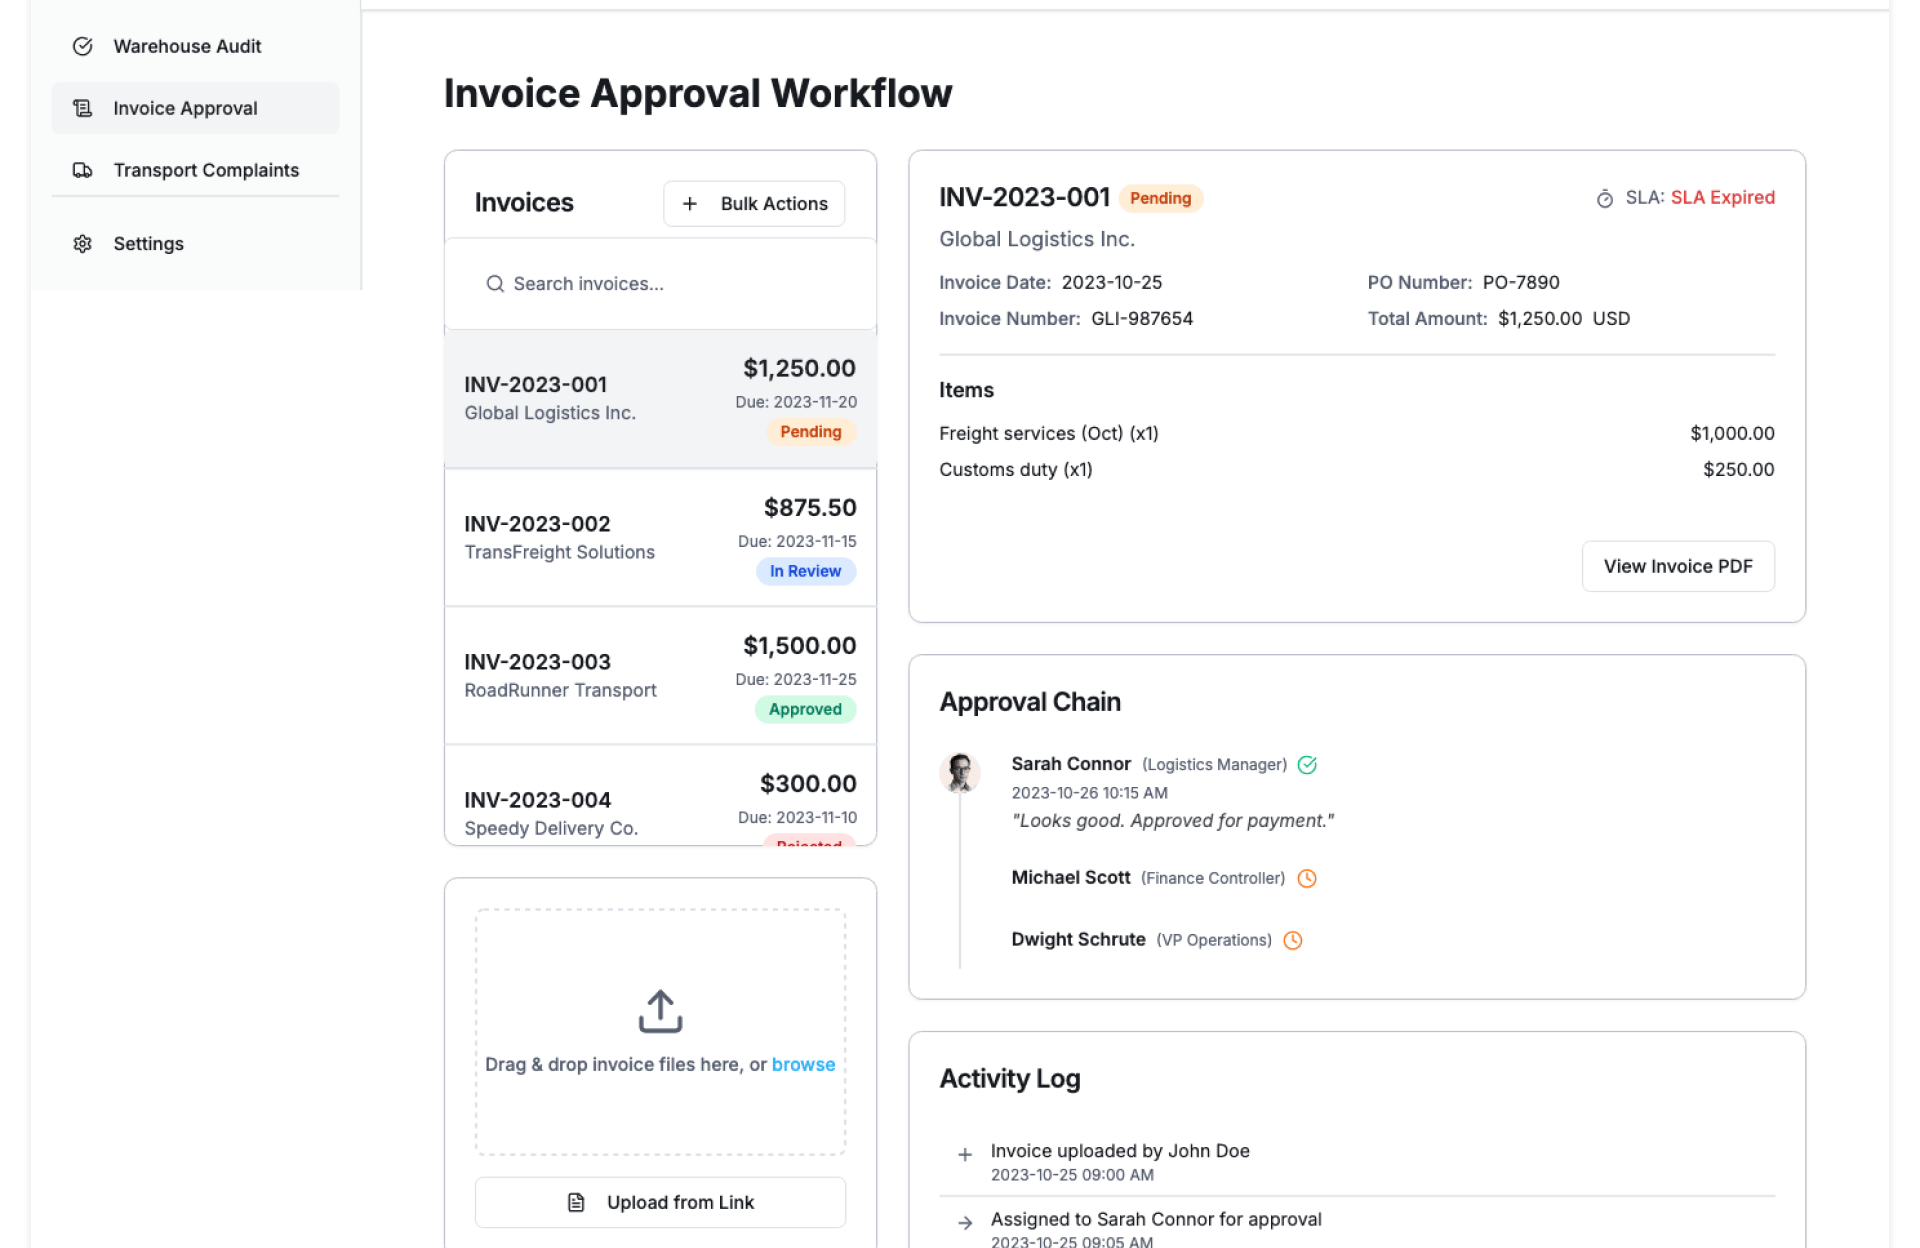Click the Settings gear icon
Image resolution: width=1920 pixels, height=1248 pixels.
pos(83,244)
